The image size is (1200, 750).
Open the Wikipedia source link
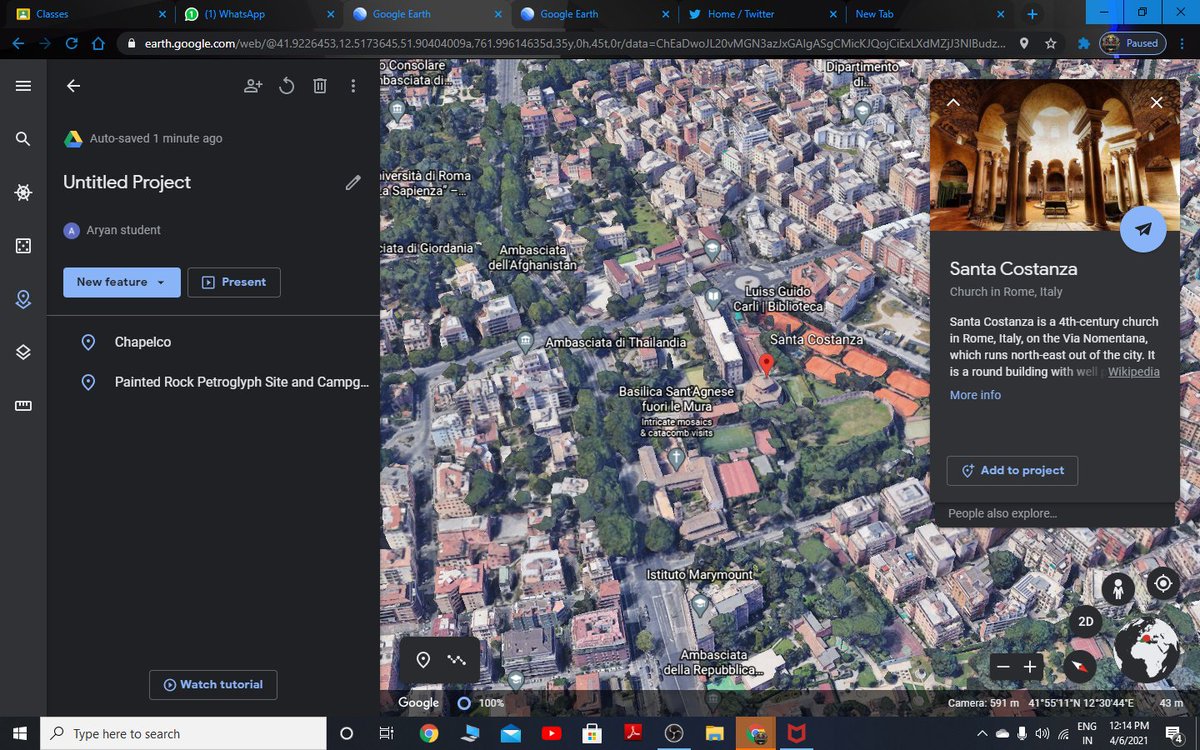tap(1134, 372)
